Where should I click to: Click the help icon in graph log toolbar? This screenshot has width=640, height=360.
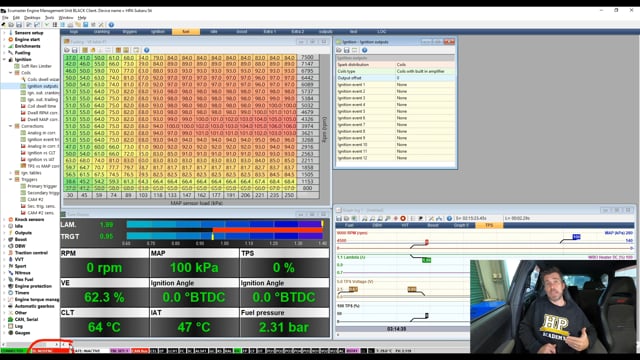[x=449, y=218]
